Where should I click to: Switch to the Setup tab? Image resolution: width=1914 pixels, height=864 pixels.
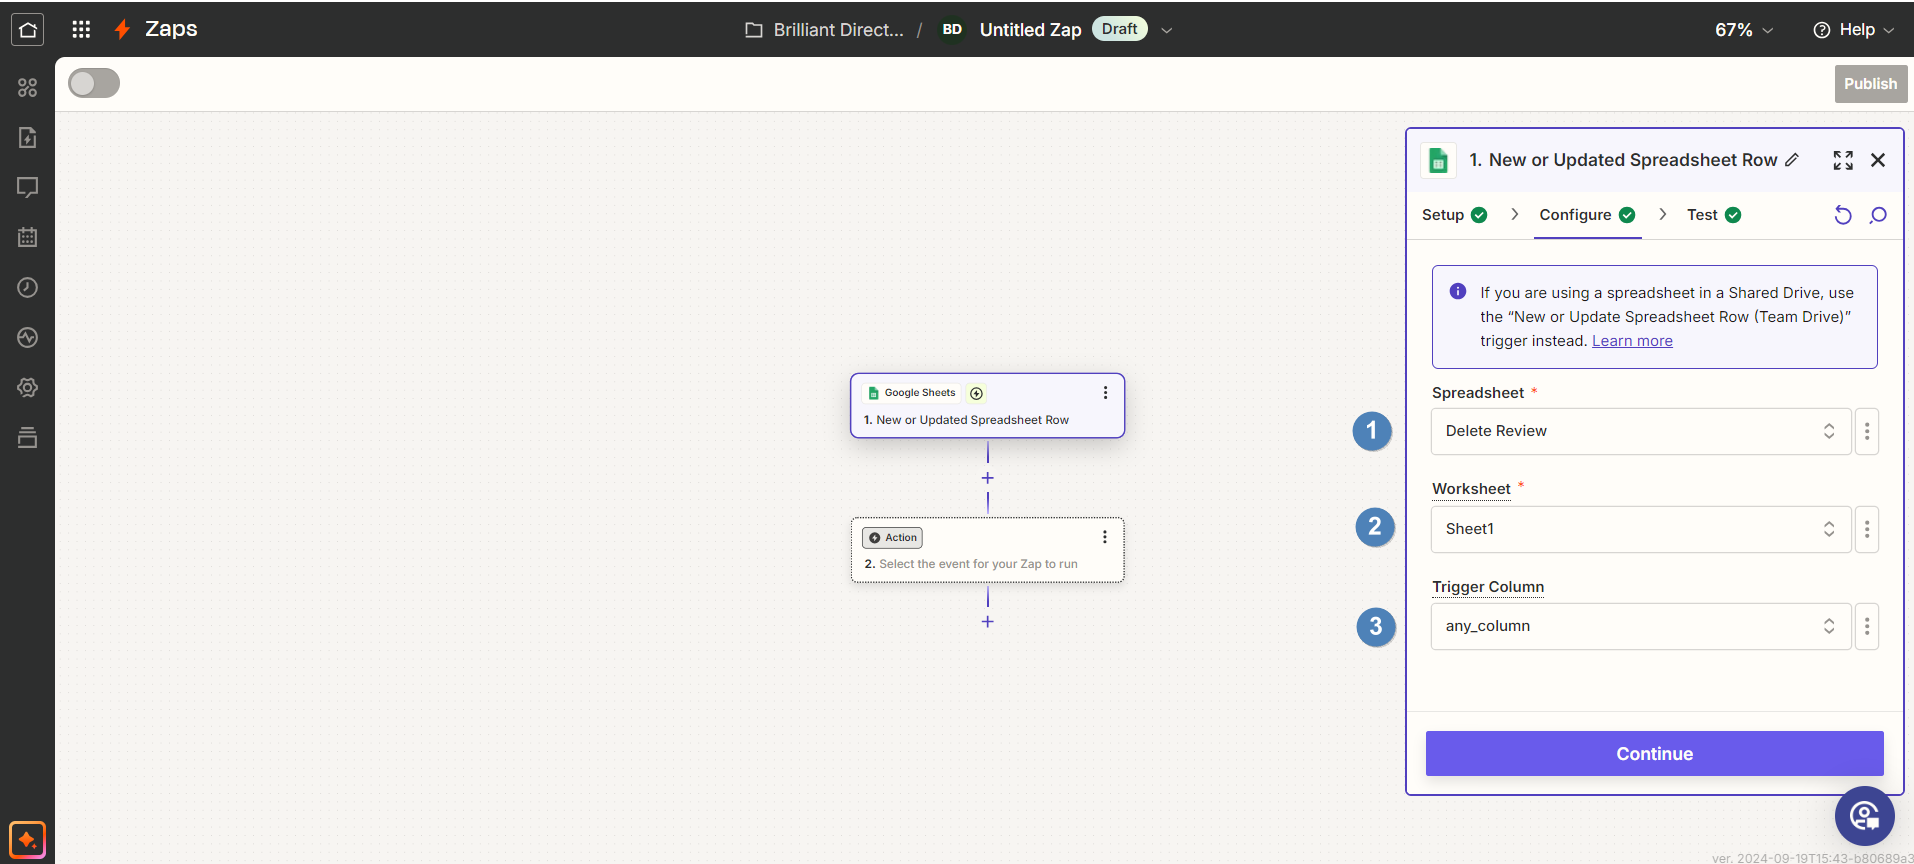pyautogui.click(x=1454, y=215)
